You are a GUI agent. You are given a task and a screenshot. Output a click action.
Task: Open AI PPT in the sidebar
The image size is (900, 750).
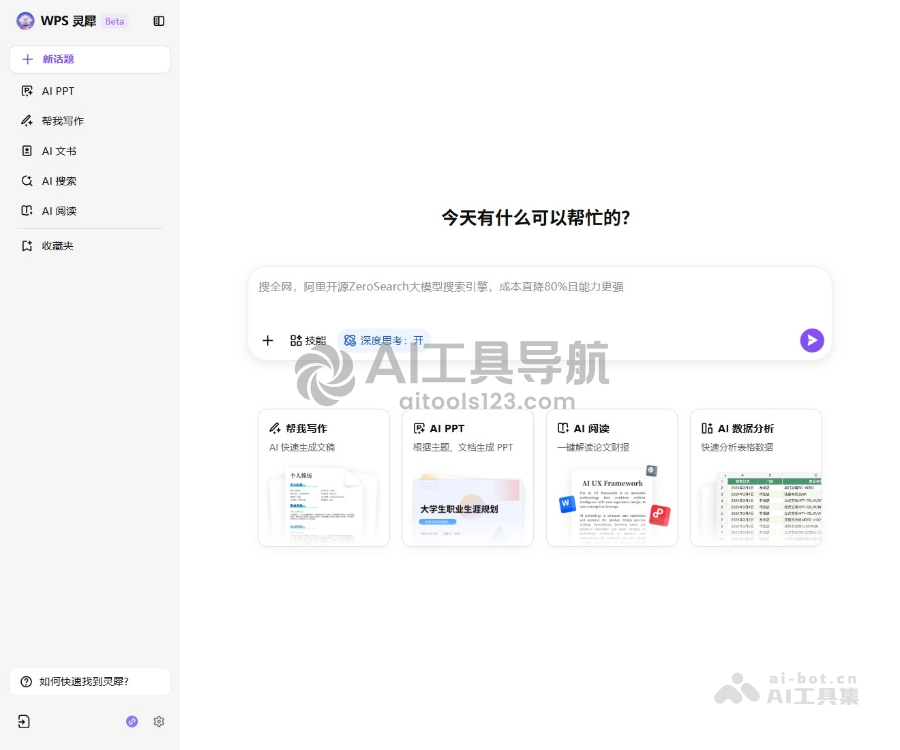tap(90, 91)
